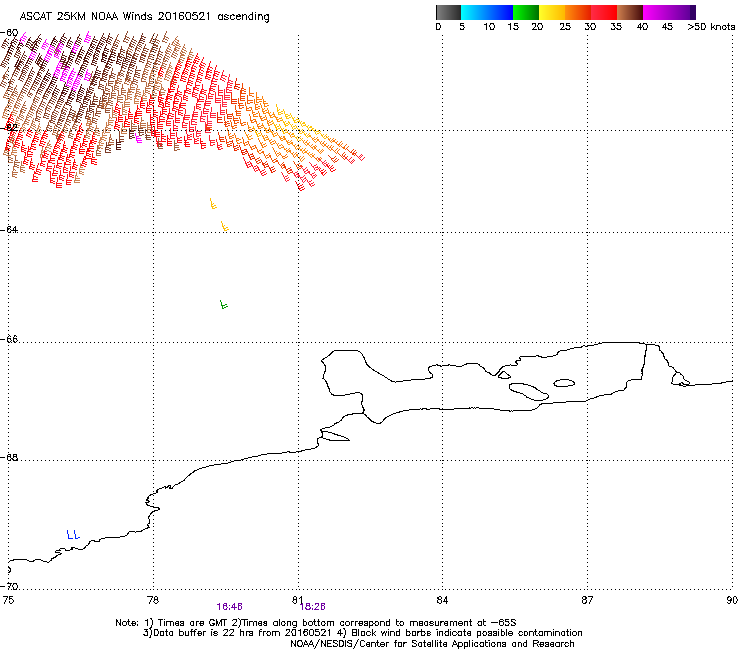Screen dimensions: 740x650
Task: Click the 'Data buffer is 22 hrs' note line
Action: [362, 633]
